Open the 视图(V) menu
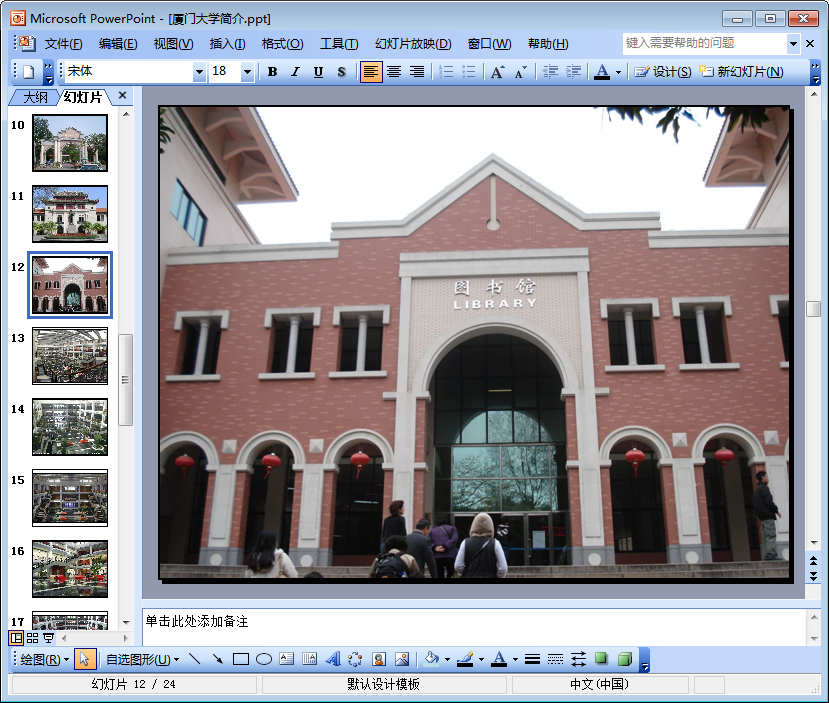 click(173, 44)
